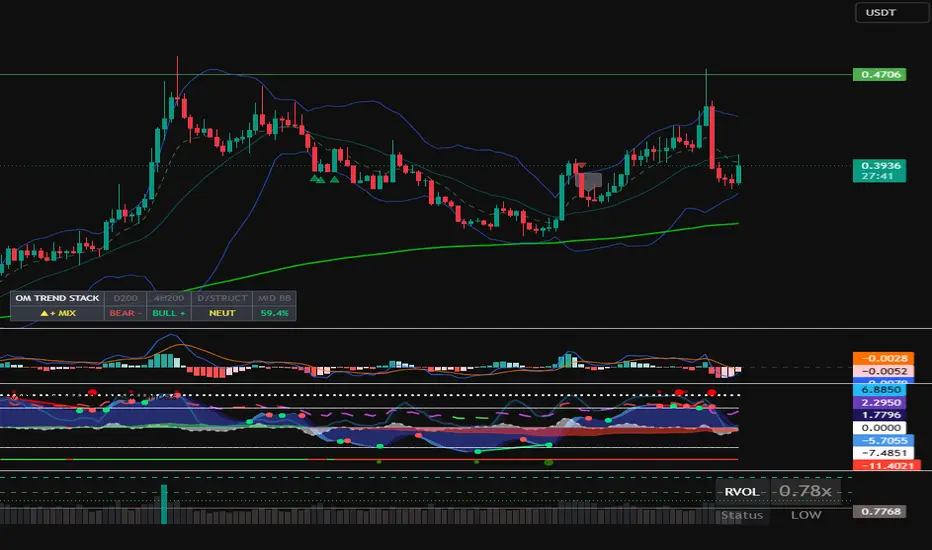This screenshot has width=932, height=550.
Task: Click the gray shaded box on the price chart
Action: [589, 181]
